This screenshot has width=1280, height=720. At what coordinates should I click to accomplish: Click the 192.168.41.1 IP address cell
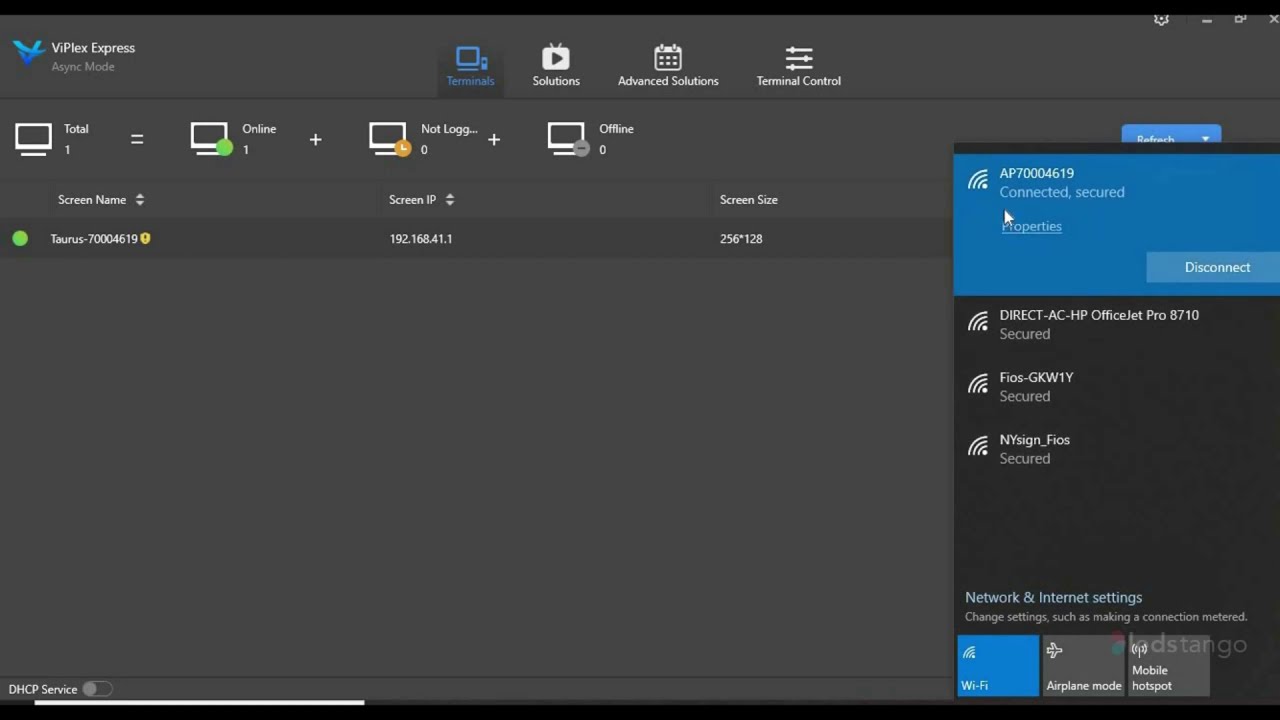pos(421,239)
